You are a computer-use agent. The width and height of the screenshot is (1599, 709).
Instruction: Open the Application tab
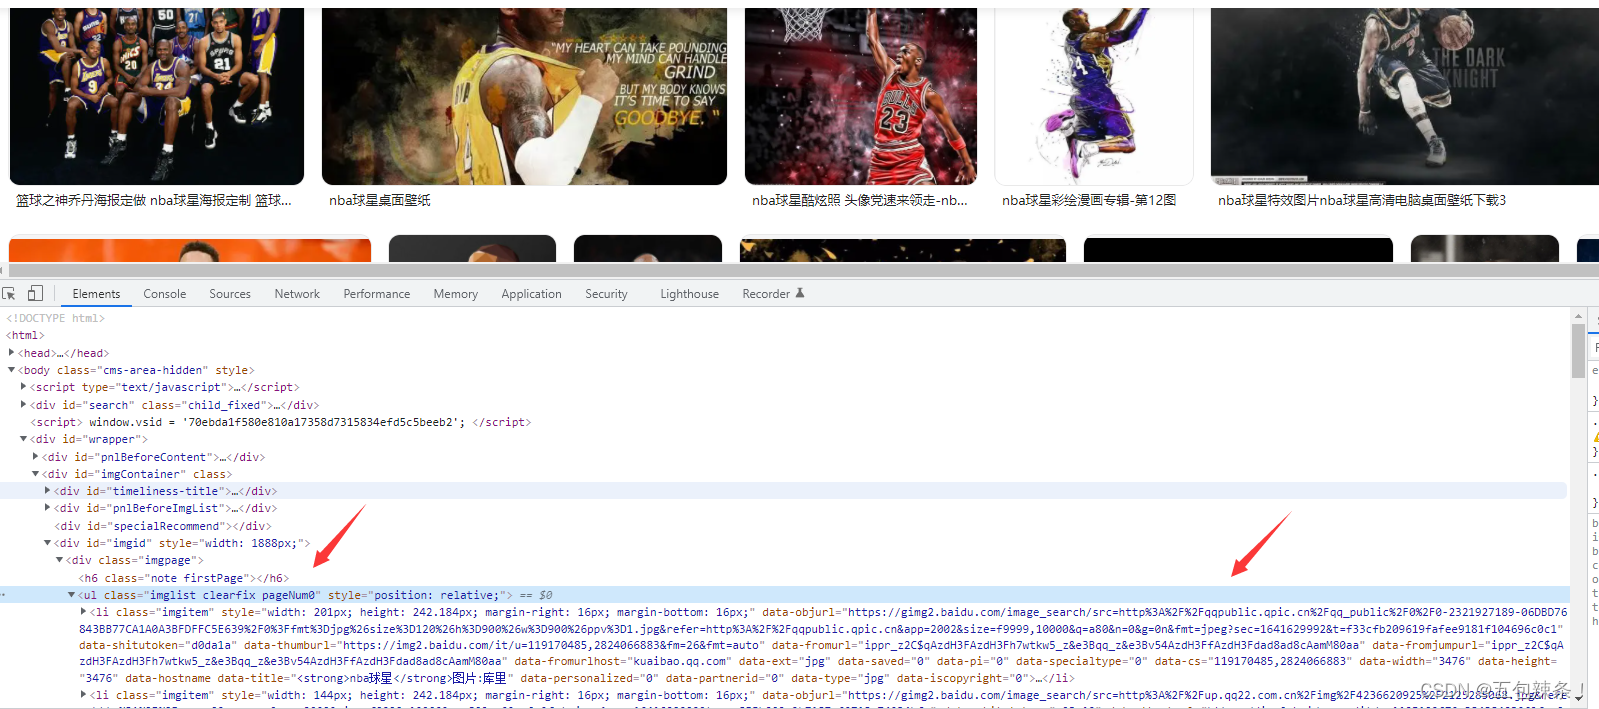tap(532, 294)
